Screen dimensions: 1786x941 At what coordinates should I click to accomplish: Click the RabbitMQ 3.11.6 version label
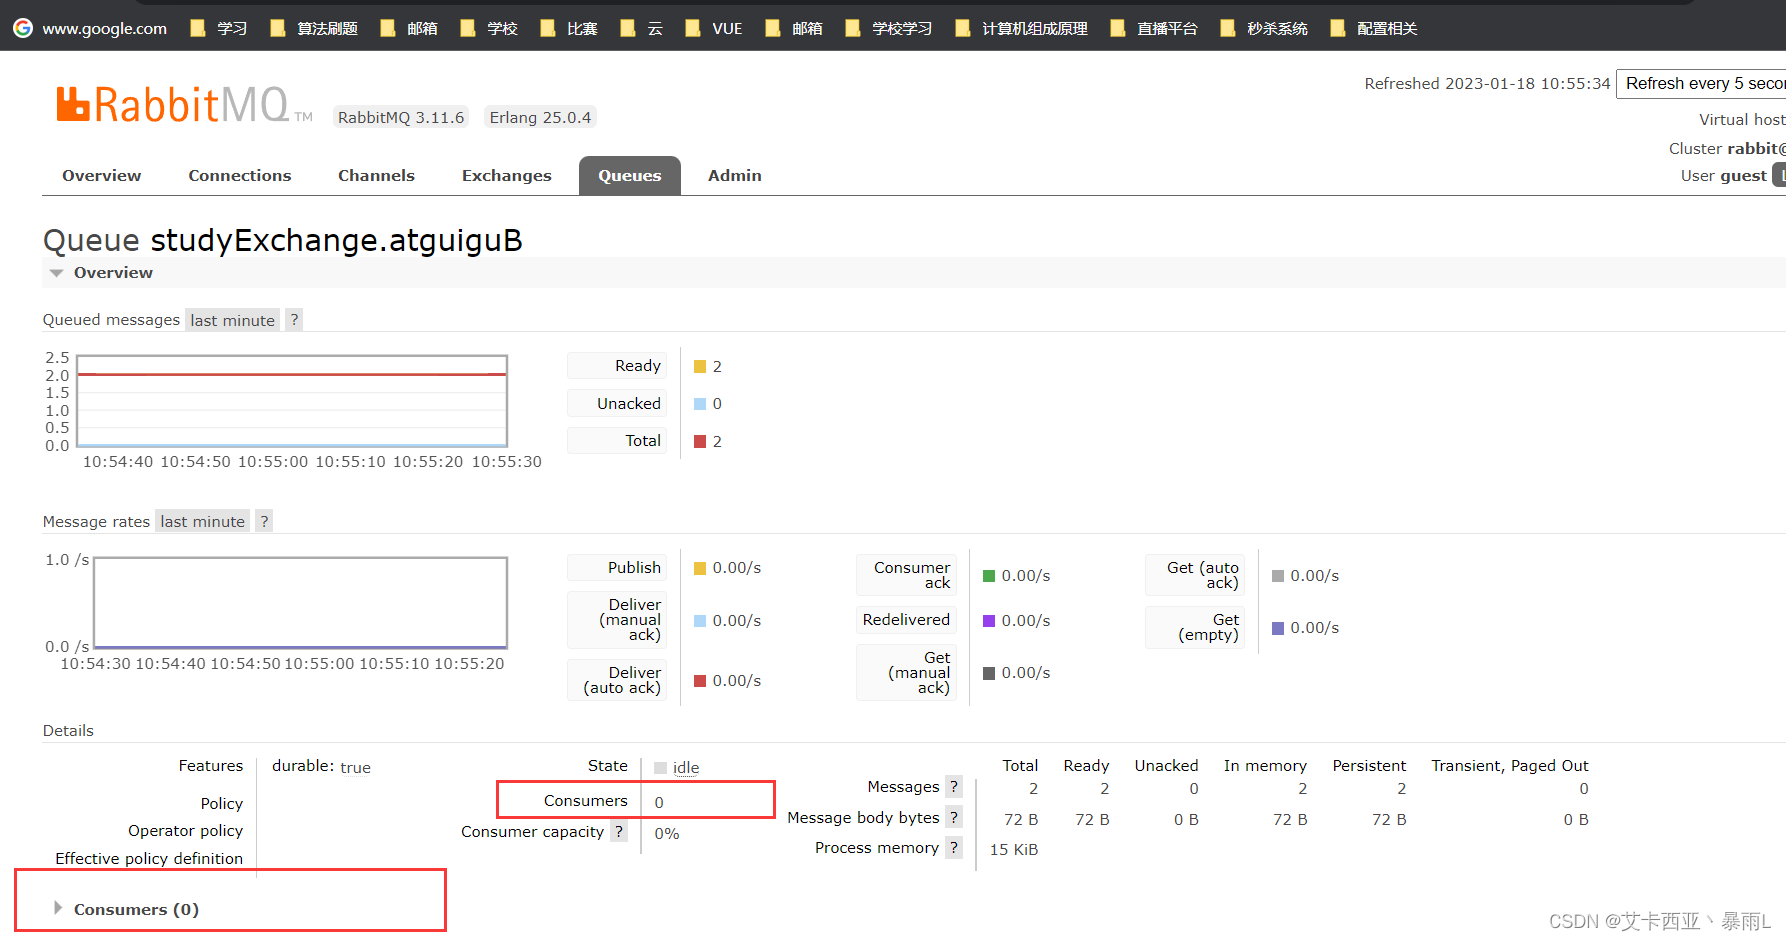(x=401, y=117)
